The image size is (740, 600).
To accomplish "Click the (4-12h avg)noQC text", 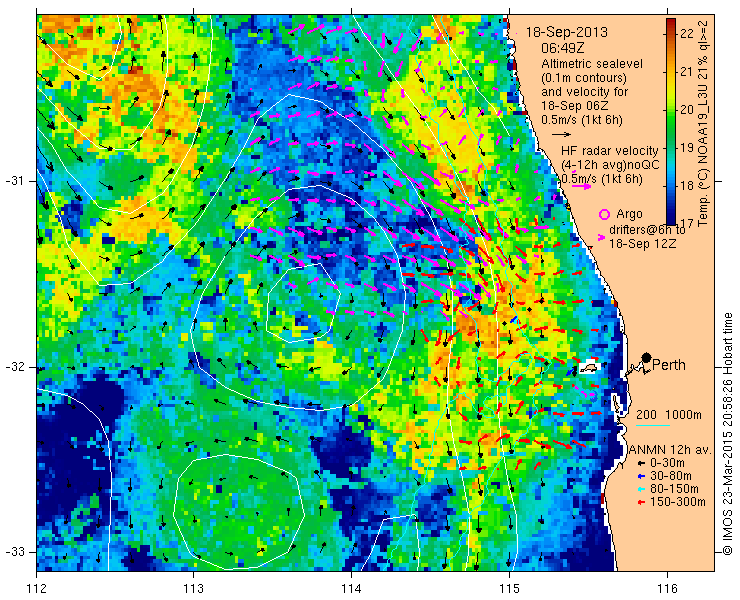I will click(610, 165).
